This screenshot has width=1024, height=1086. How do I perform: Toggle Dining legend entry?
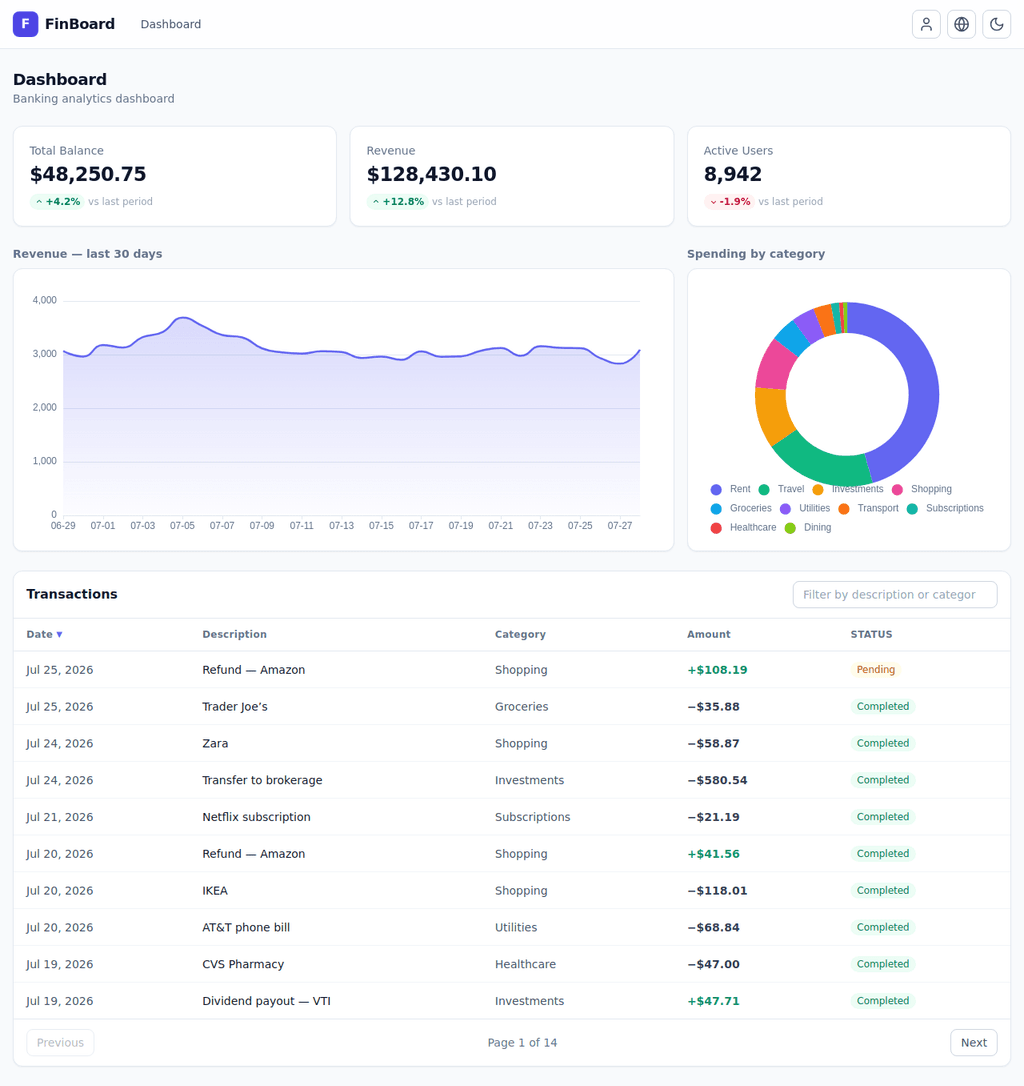coord(808,528)
